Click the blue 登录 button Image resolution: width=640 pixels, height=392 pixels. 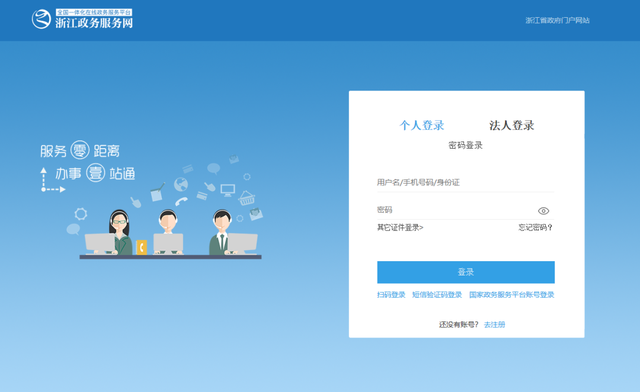coord(466,272)
